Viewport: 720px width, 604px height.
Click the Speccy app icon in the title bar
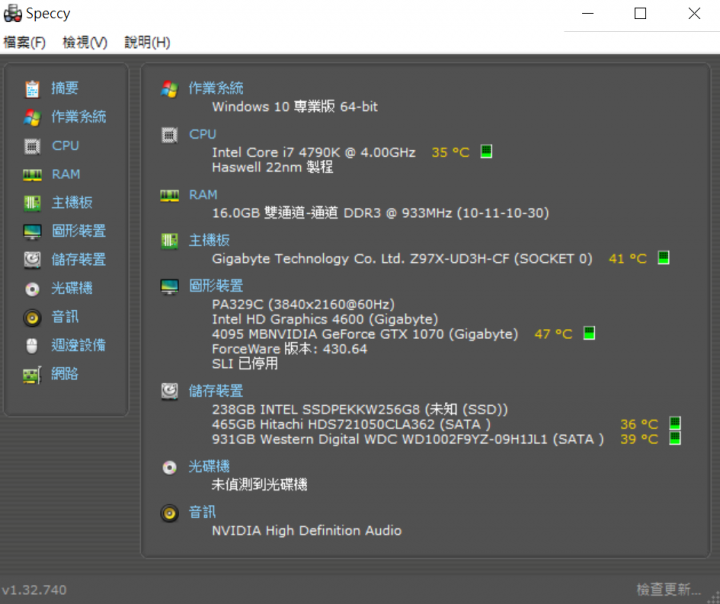(x=12, y=13)
